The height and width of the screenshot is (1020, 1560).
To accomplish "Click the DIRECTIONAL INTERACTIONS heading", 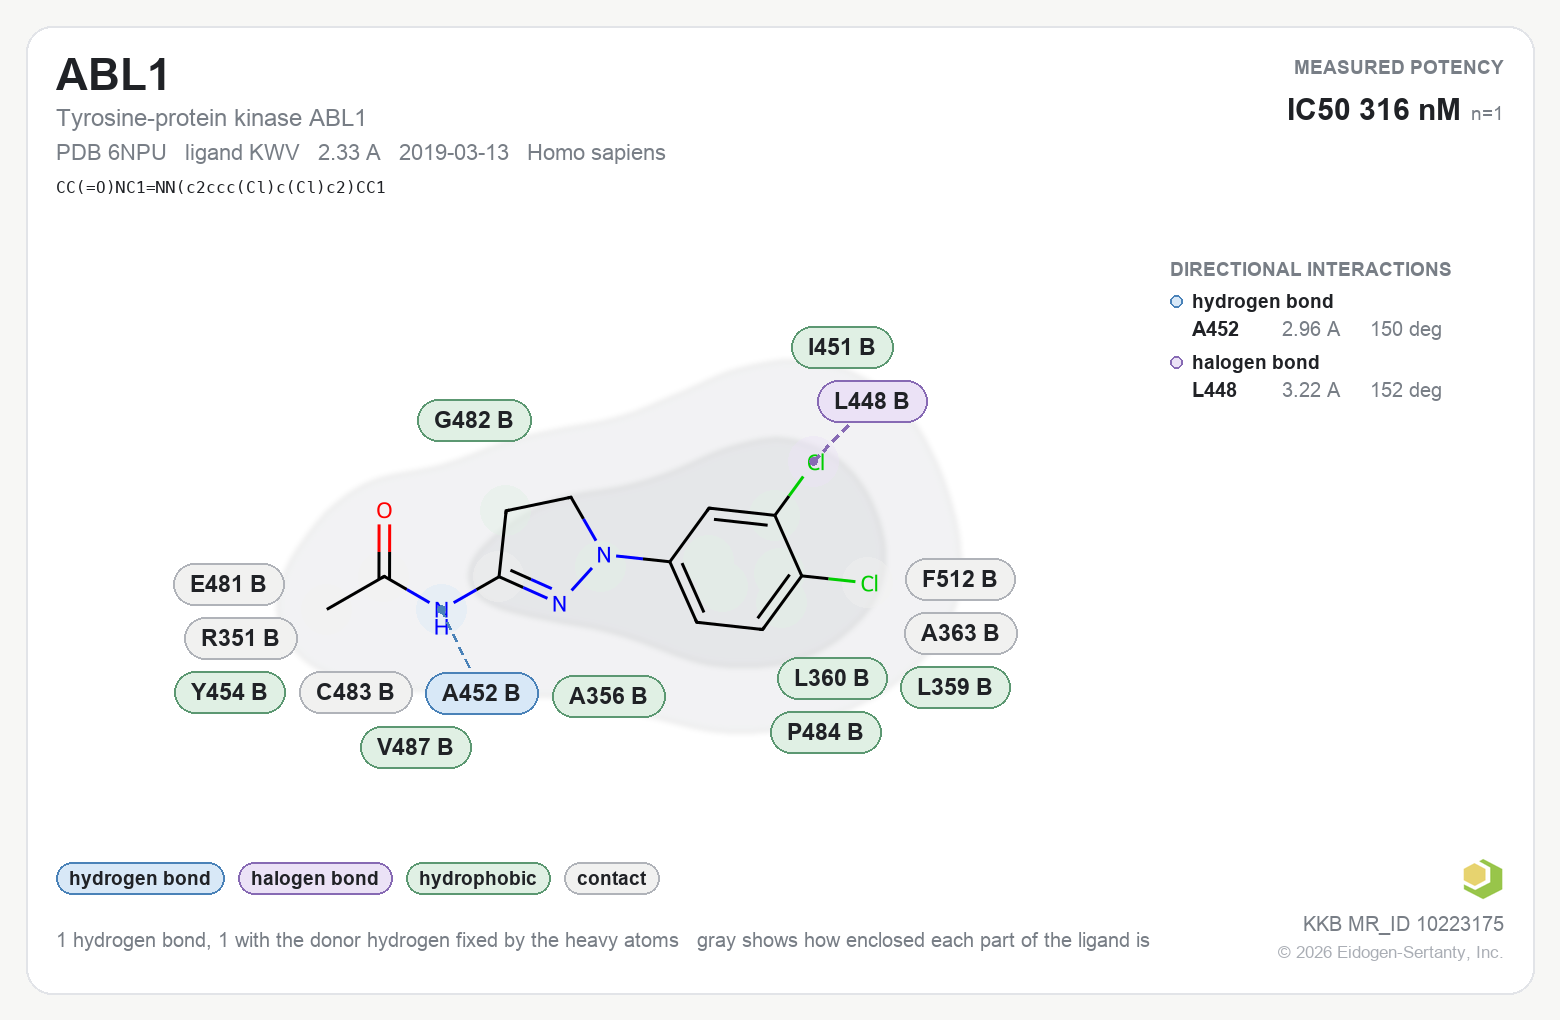I will [x=1310, y=269].
